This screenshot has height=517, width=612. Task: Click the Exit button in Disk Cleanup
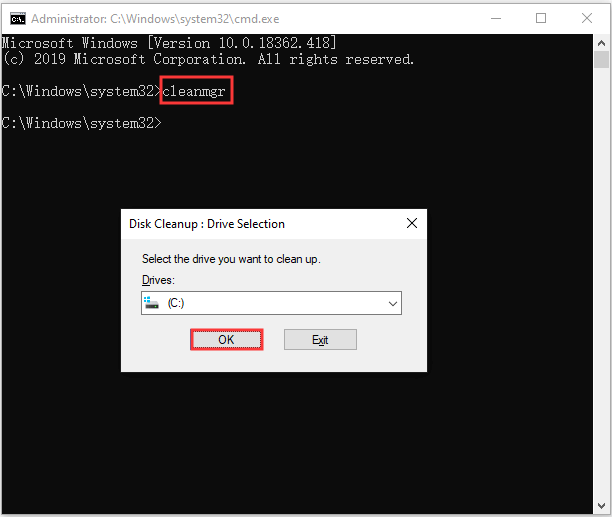(320, 339)
